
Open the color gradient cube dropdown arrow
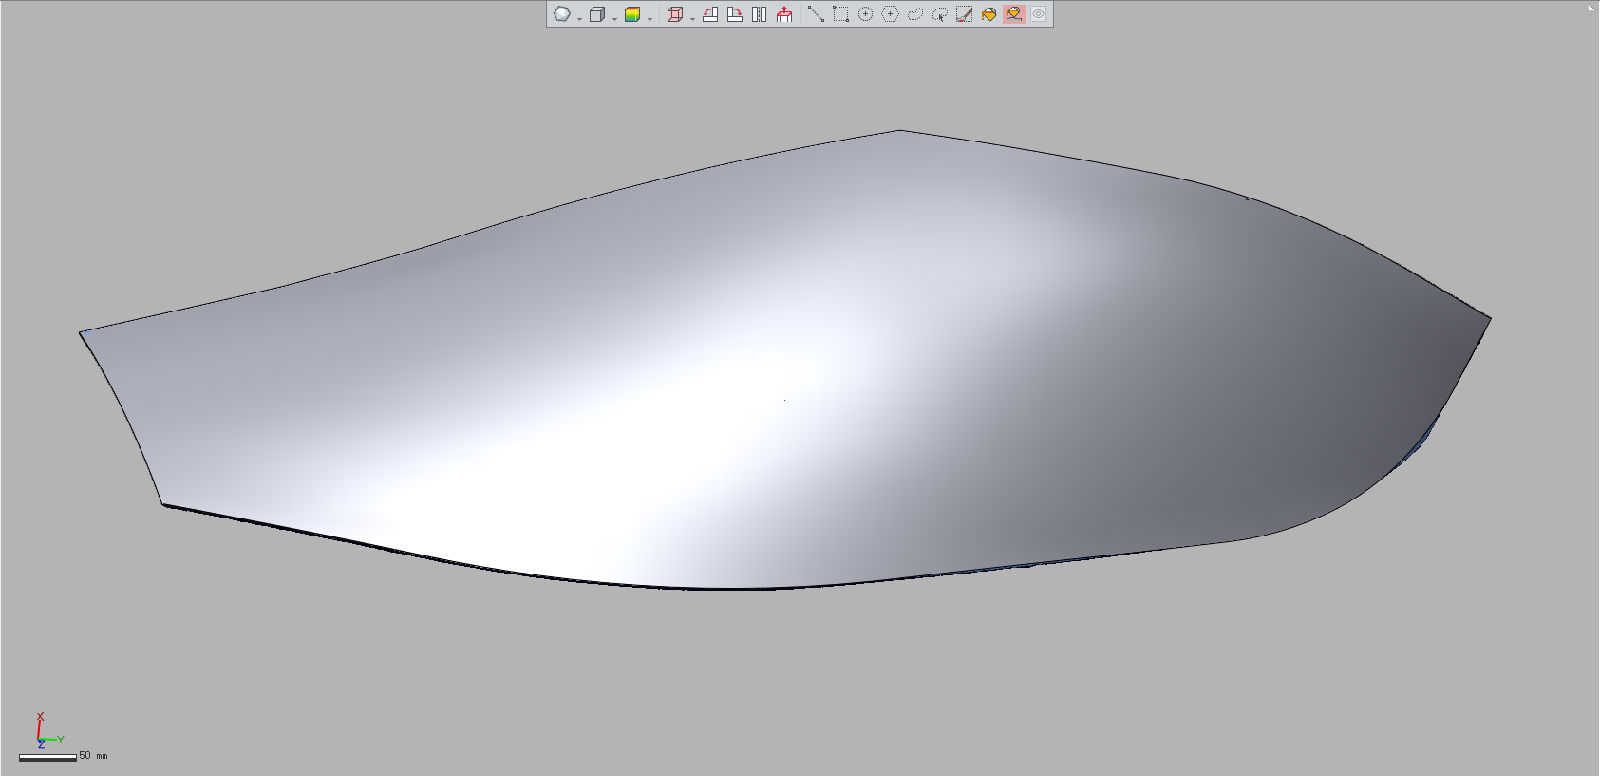(649, 18)
